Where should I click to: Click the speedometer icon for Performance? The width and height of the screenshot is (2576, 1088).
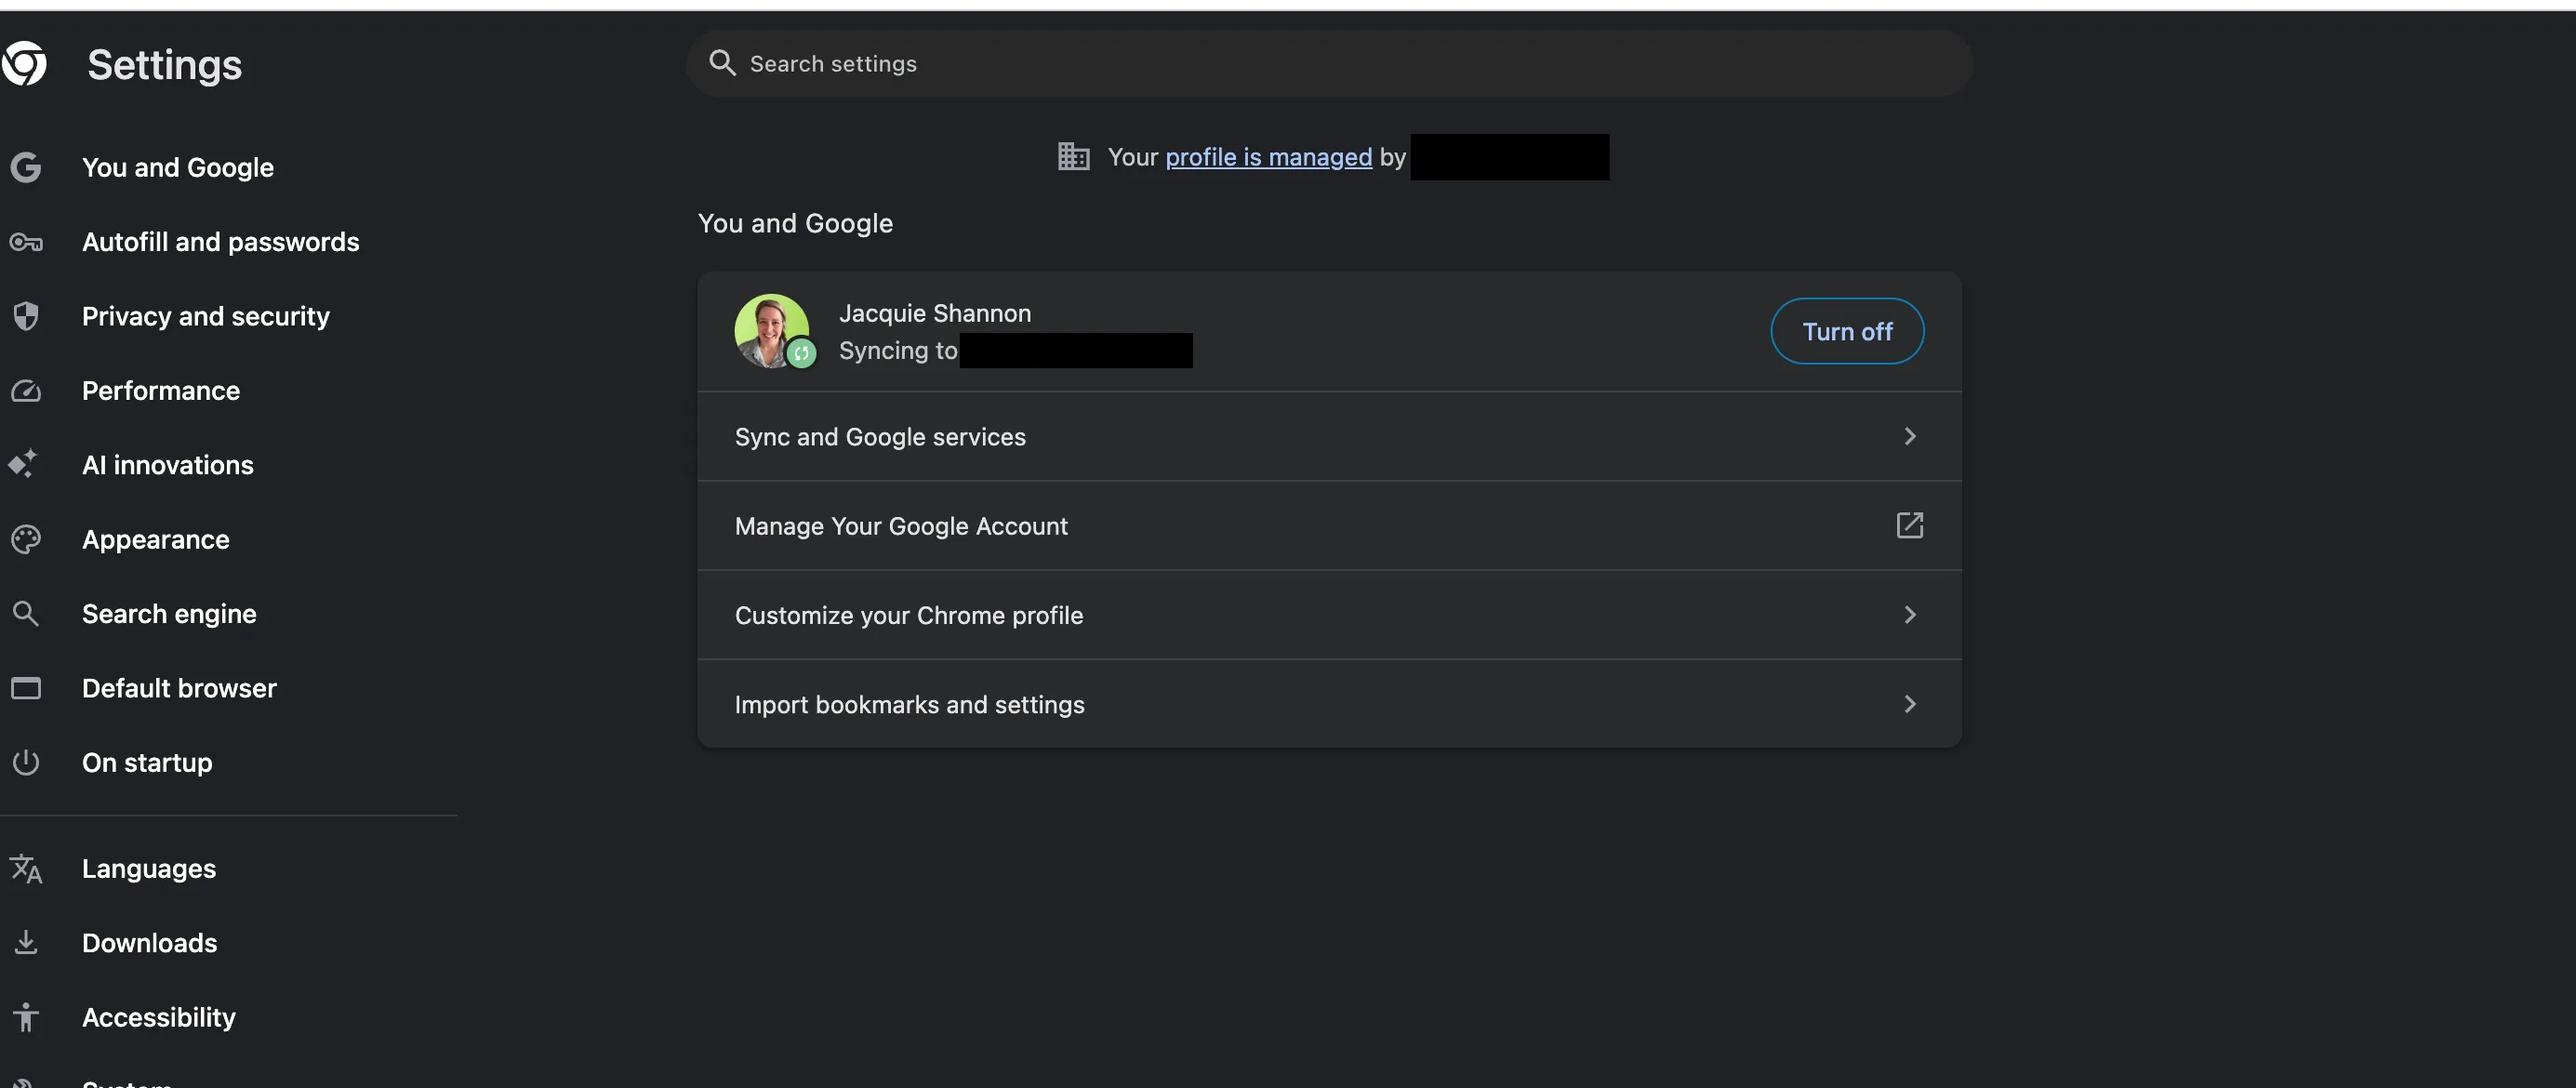(x=26, y=391)
